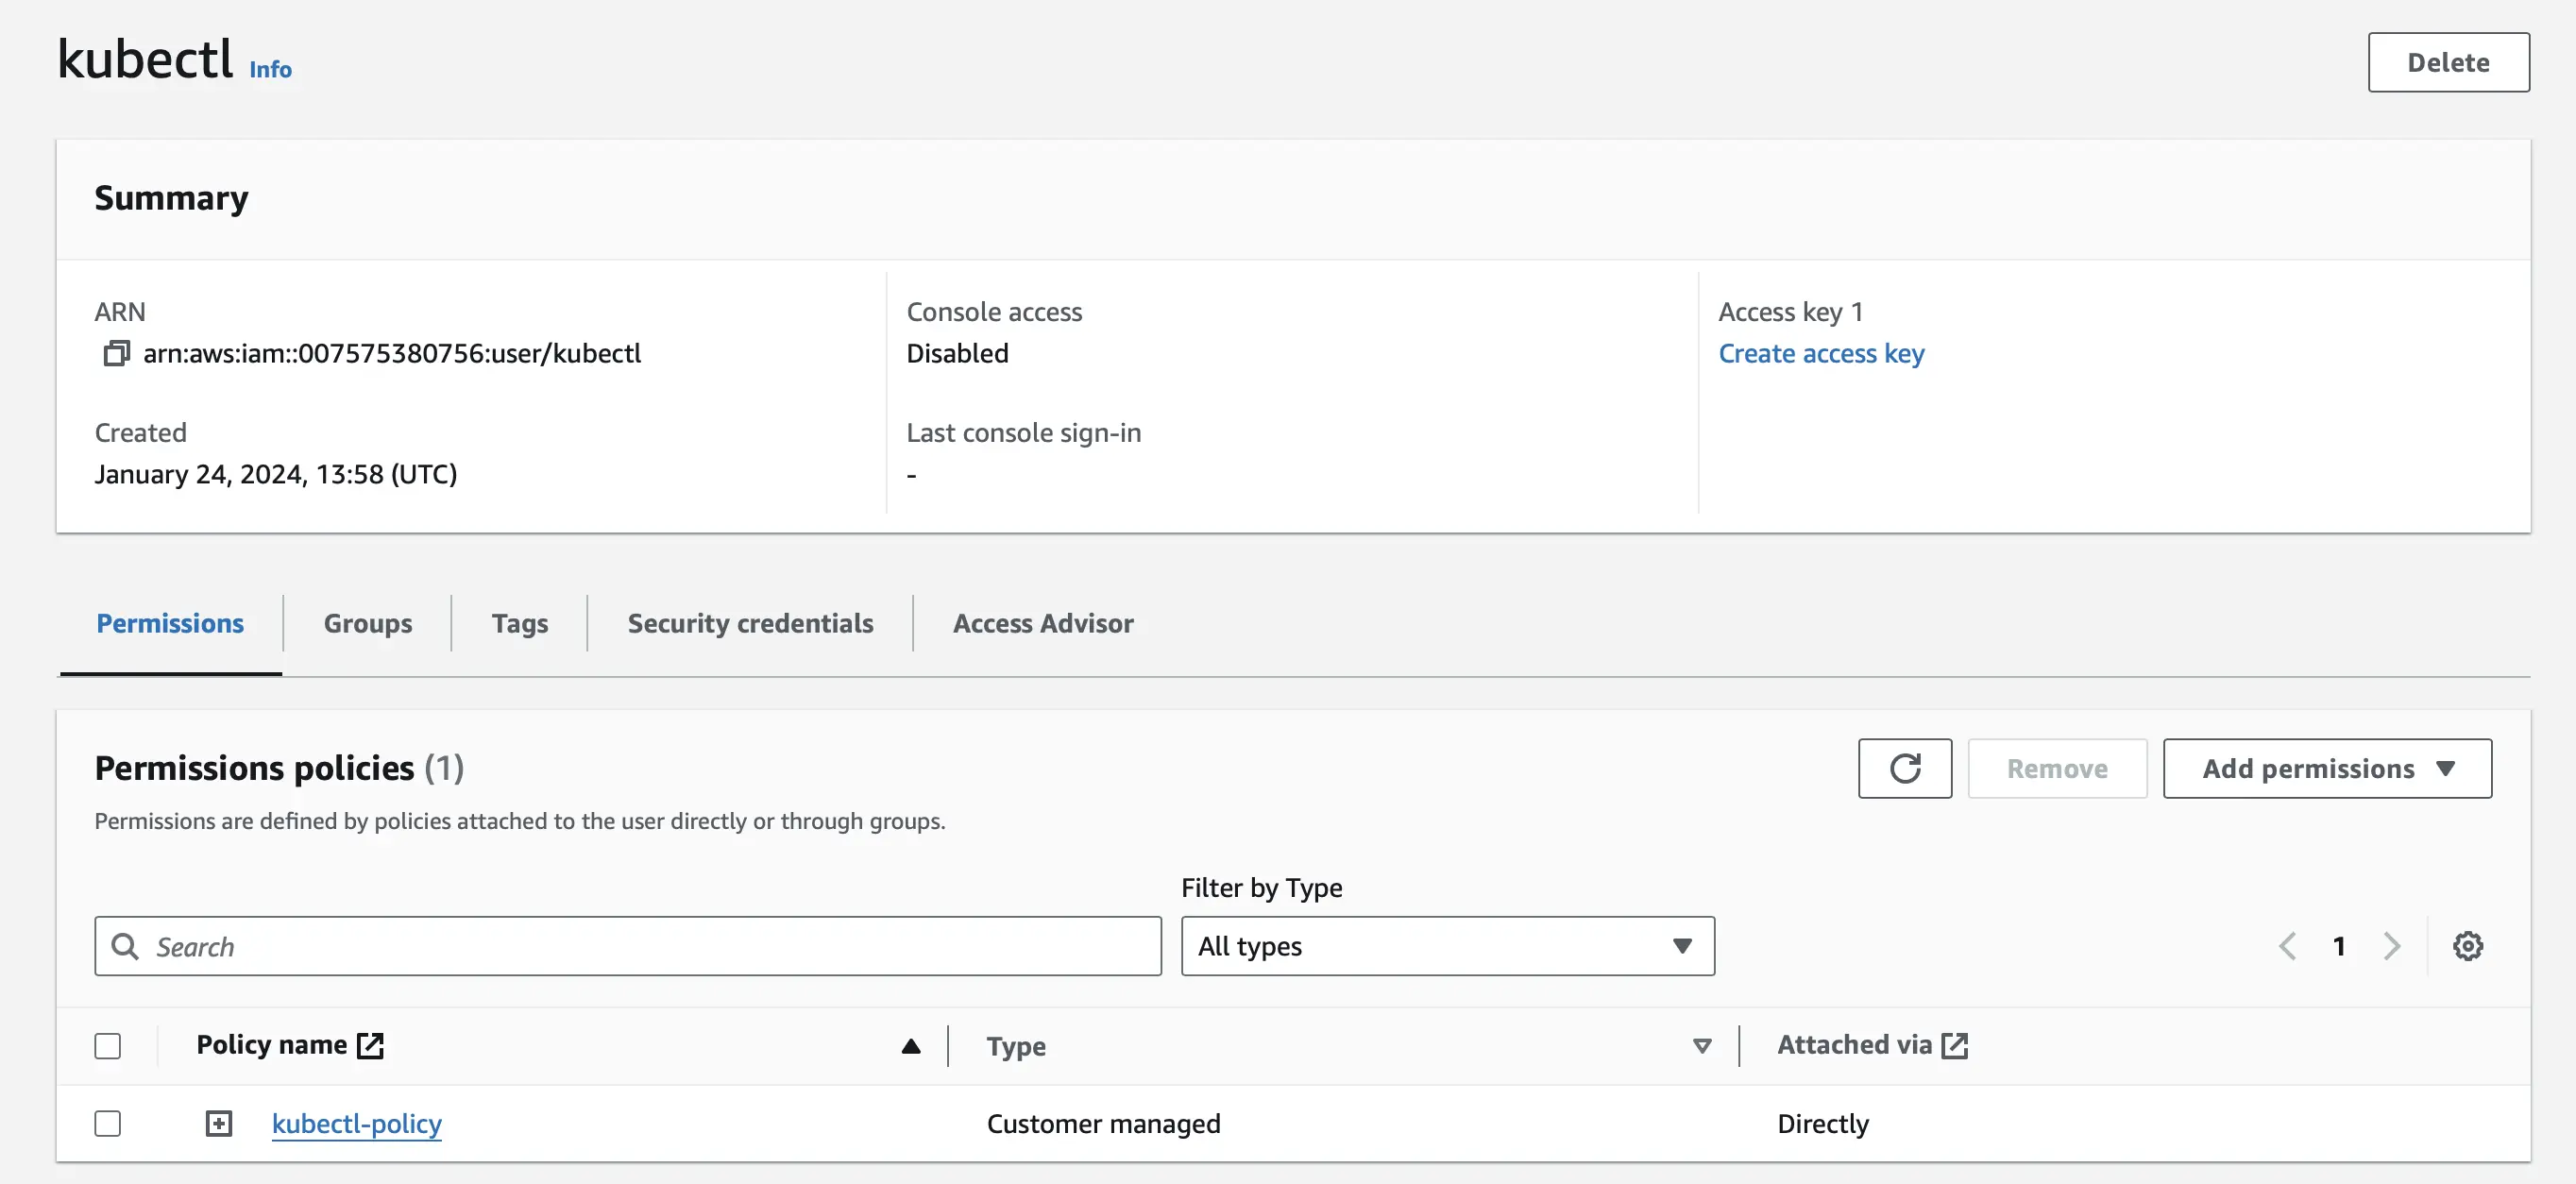Sort by Type column arrow
2576x1184 pixels.
1701,1046
